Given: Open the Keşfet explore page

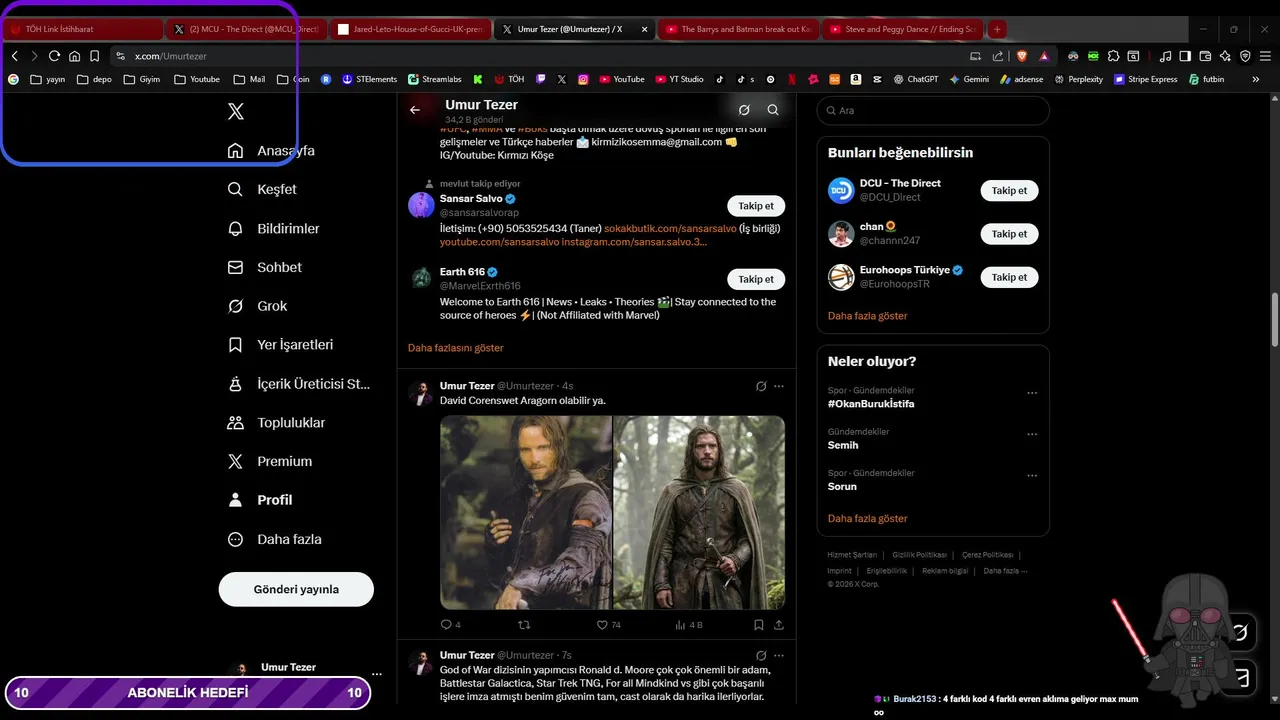Looking at the screenshot, I should tap(263, 189).
